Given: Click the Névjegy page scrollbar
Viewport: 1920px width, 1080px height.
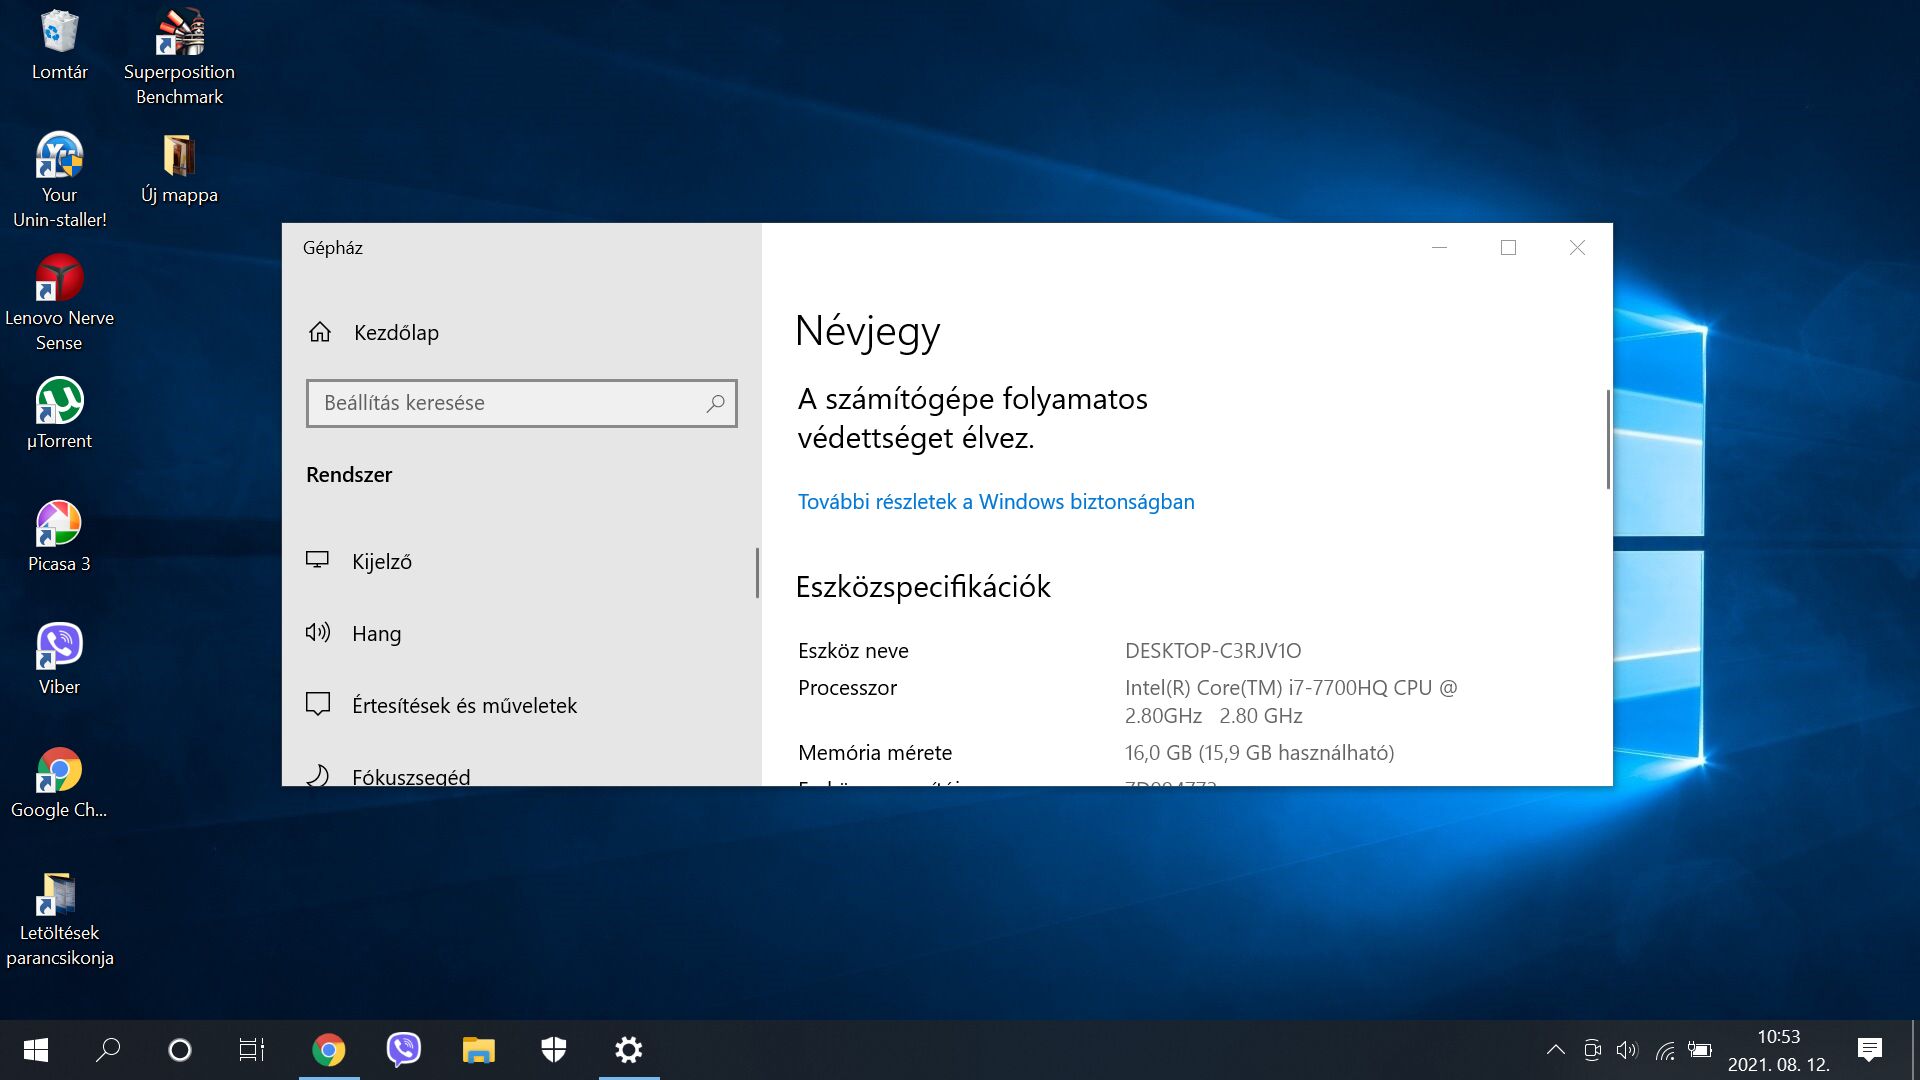Looking at the screenshot, I should click(x=1608, y=440).
